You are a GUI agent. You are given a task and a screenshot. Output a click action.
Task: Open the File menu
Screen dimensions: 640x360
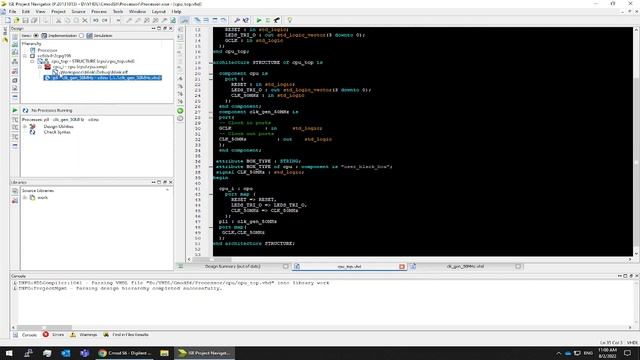pos(13,12)
